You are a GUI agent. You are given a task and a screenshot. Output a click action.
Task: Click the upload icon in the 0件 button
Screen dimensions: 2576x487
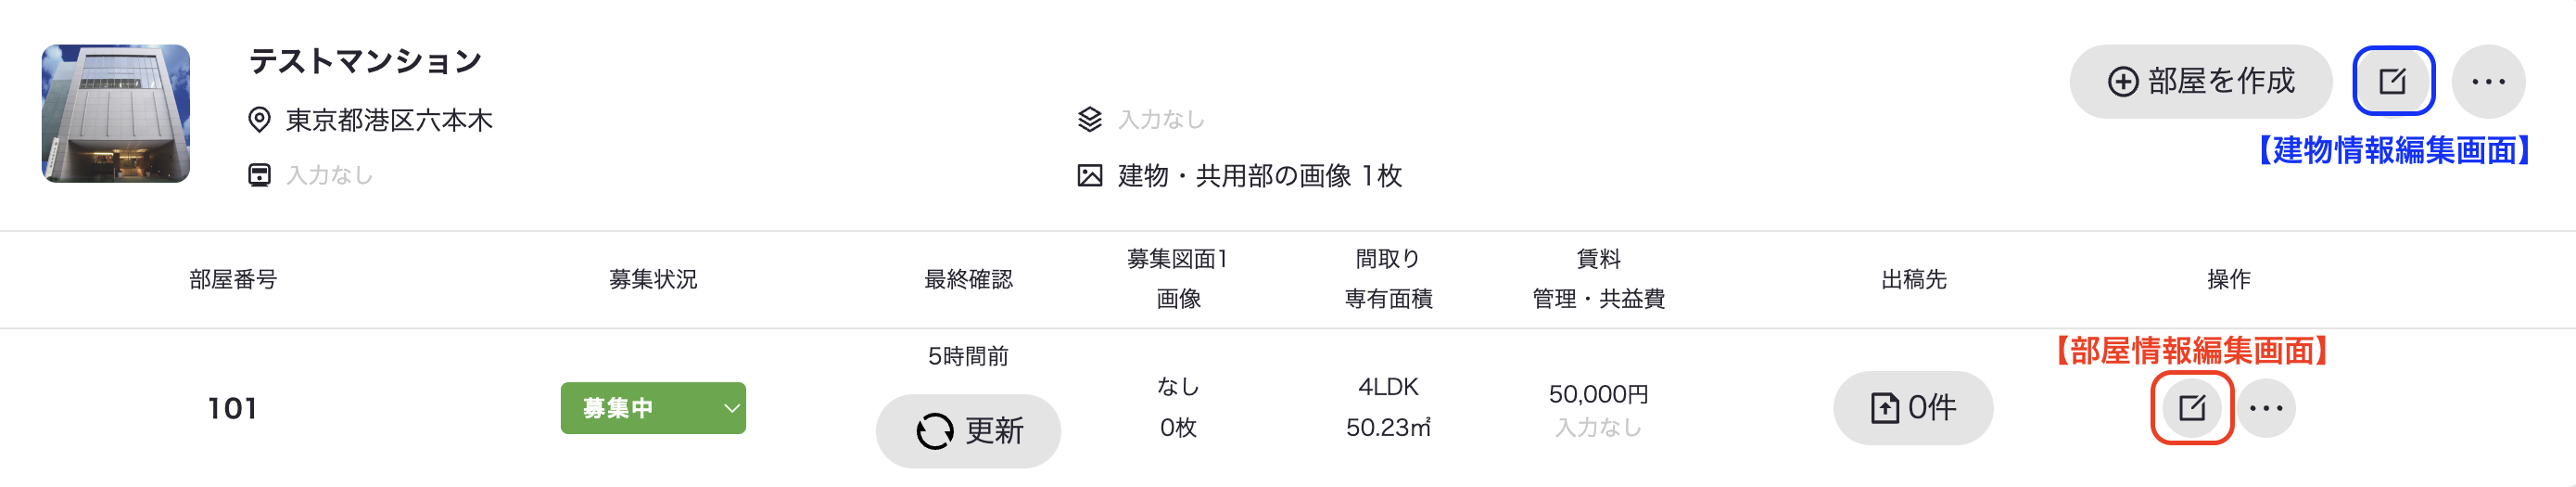pyautogui.click(x=1884, y=408)
